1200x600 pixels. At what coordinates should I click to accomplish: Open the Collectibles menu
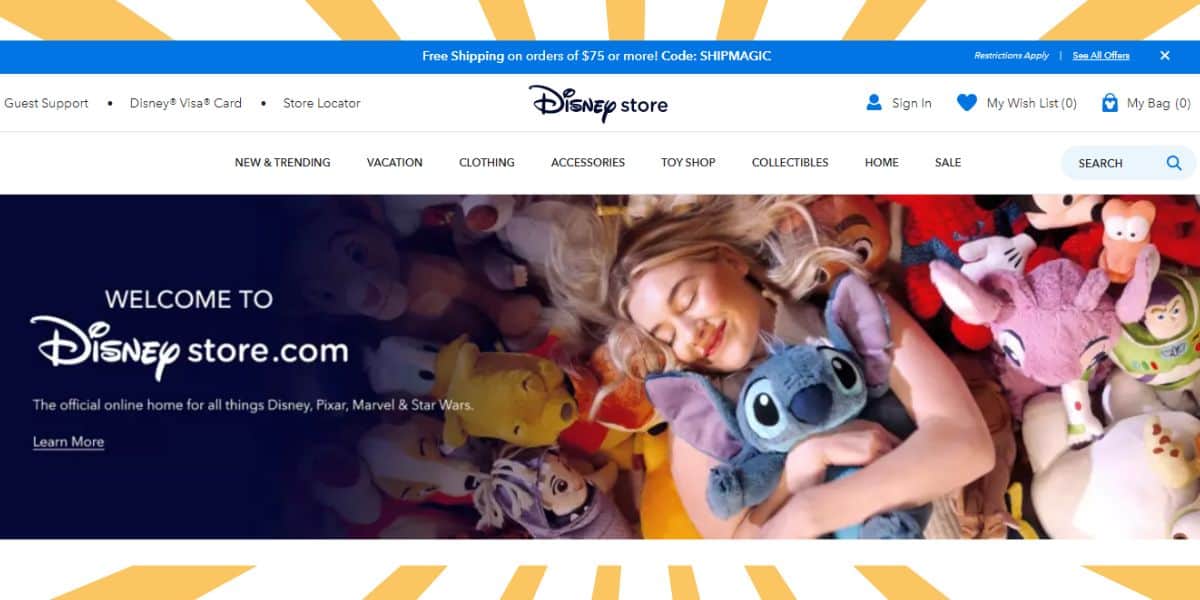pyautogui.click(x=790, y=162)
